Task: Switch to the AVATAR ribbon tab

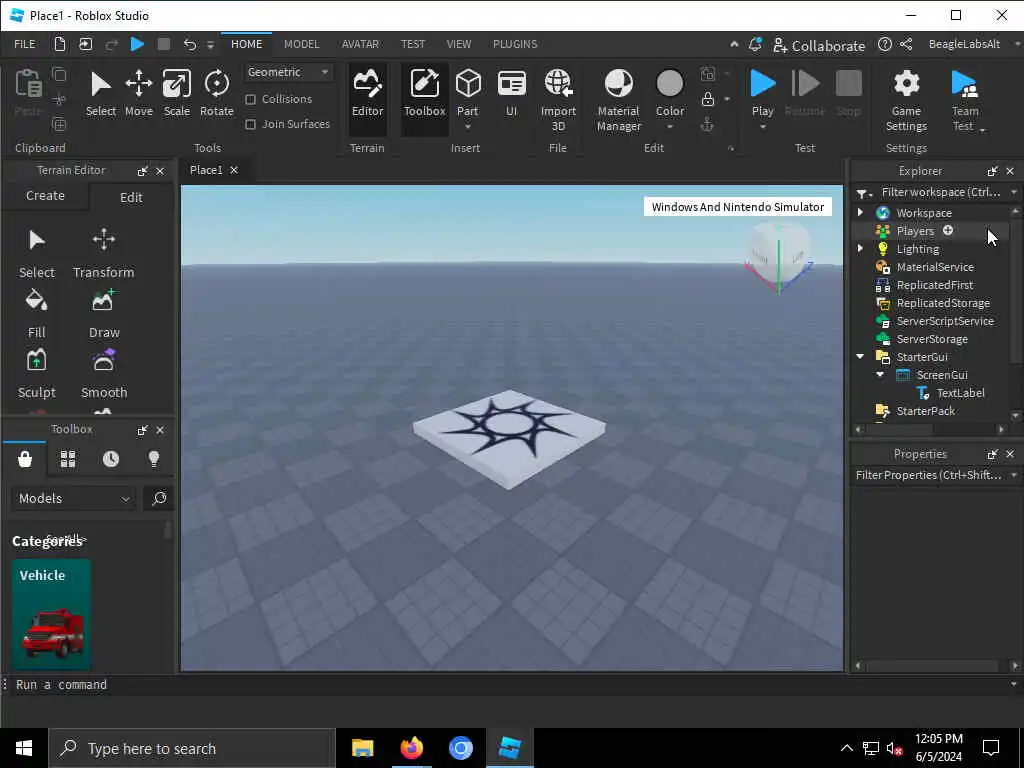Action: coord(360,44)
